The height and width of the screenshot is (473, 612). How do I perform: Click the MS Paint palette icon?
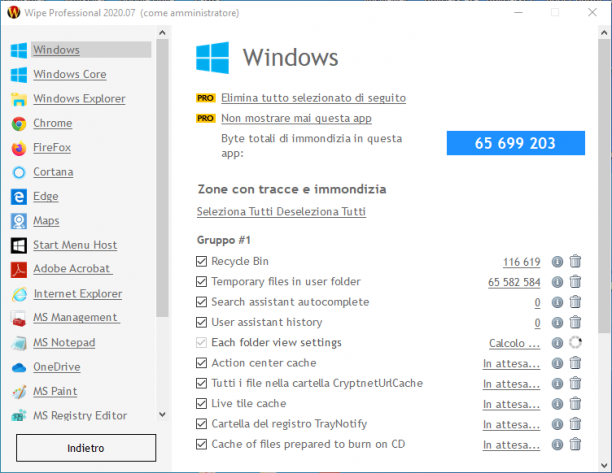pyautogui.click(x=19, y=392)
